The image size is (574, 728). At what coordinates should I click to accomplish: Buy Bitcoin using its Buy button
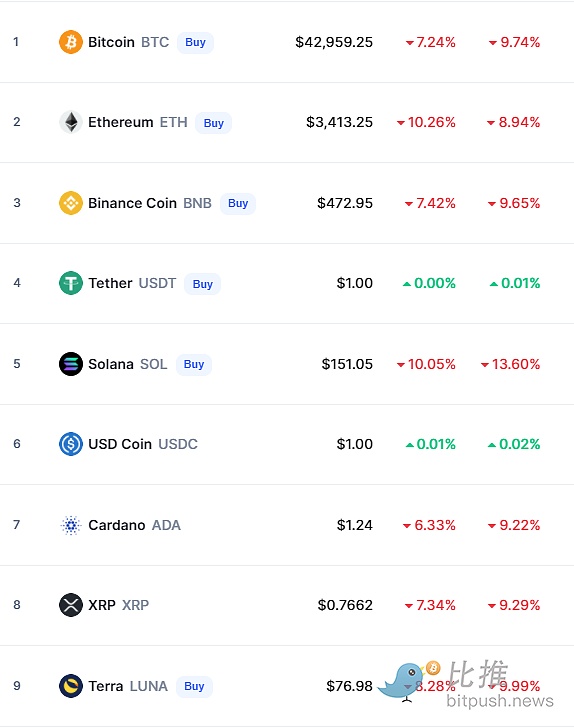coord(195,42)
